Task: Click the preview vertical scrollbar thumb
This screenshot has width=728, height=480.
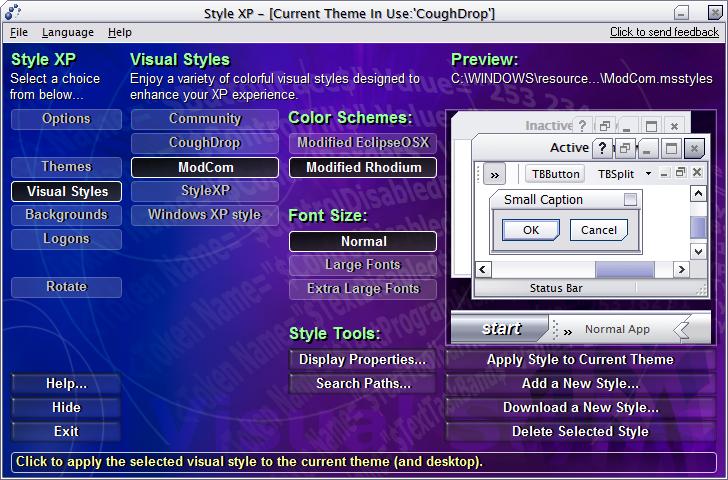Action: coord(698,227)
